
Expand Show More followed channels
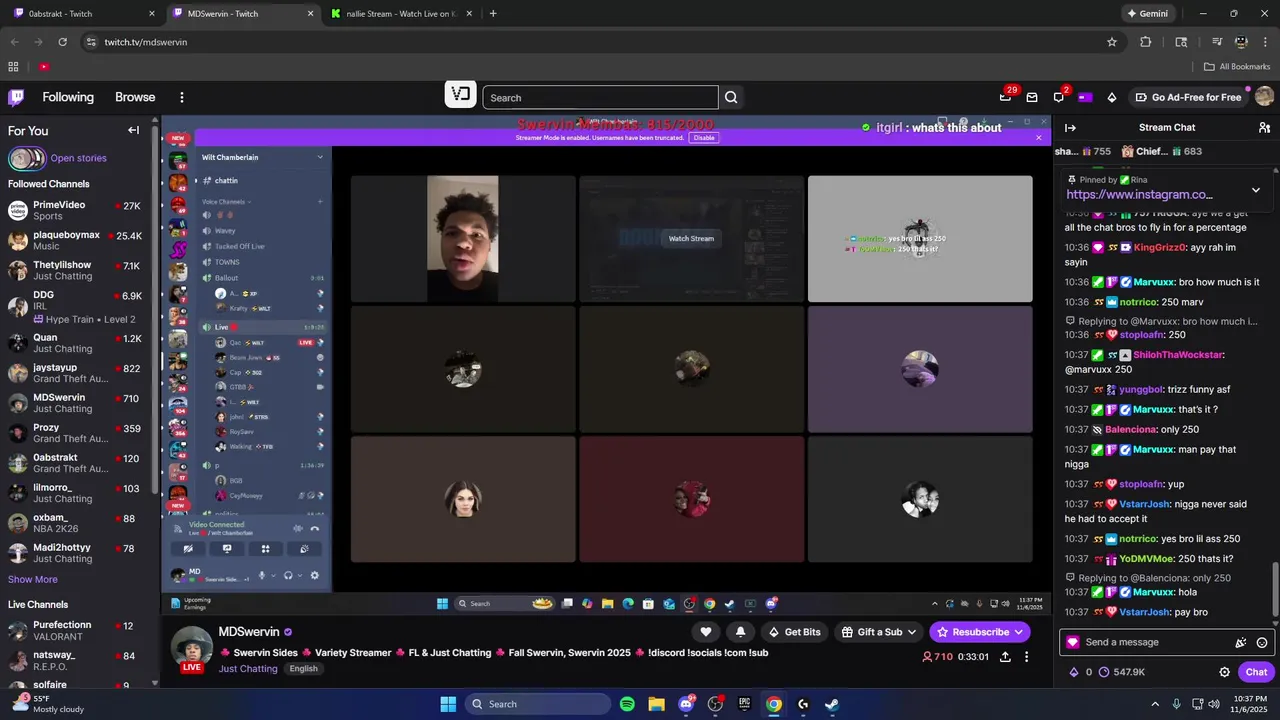[x=33, y=579]
